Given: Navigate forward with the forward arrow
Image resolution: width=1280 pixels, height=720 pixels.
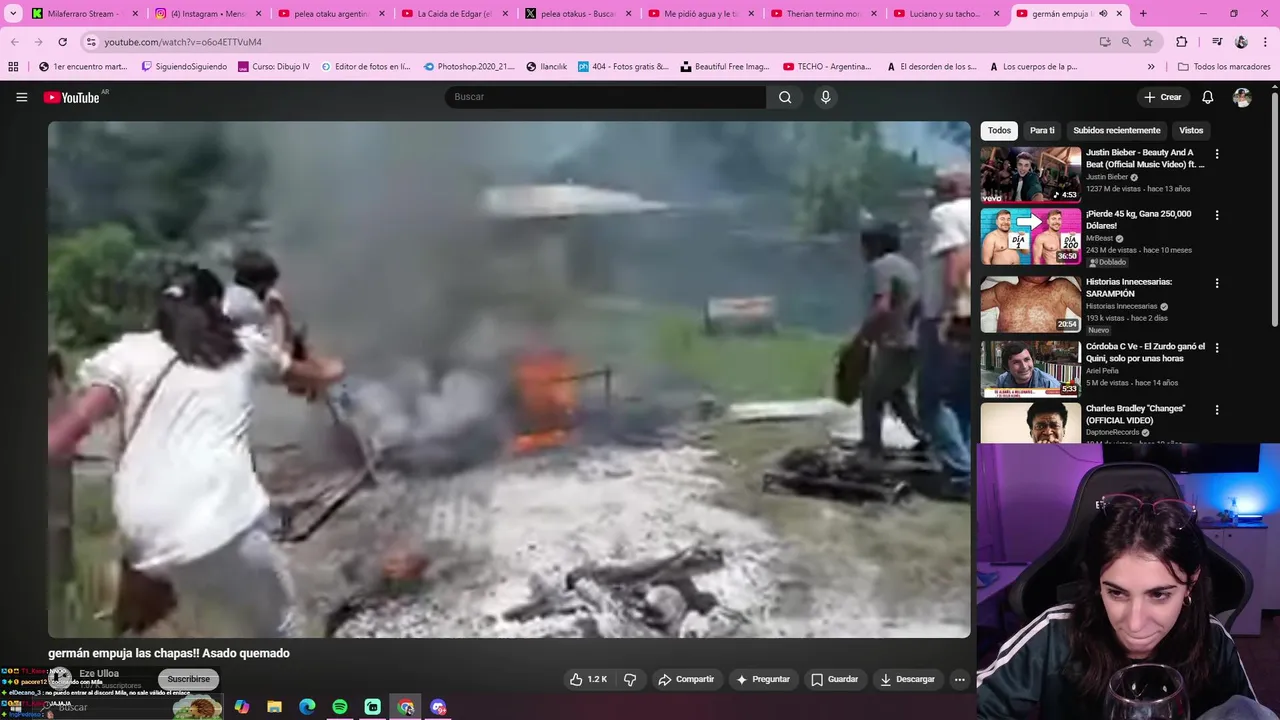Looking at the screenshot, I should 38,42.
